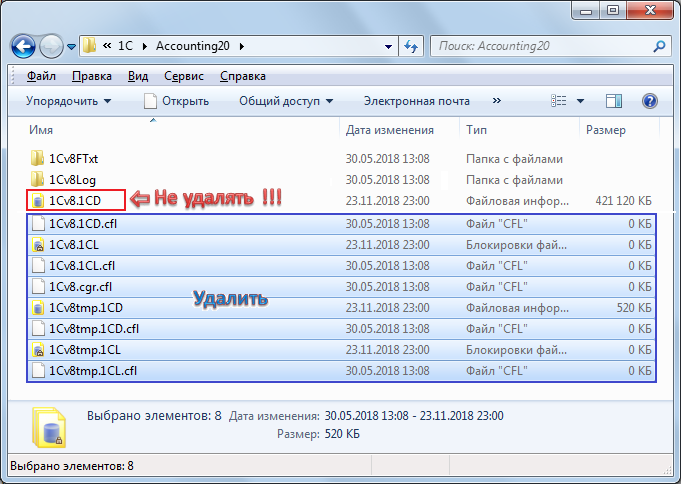Sort by the Размер column header
Image resolution: width=681 pixels, height=484 pixels.
click(605, 130)
